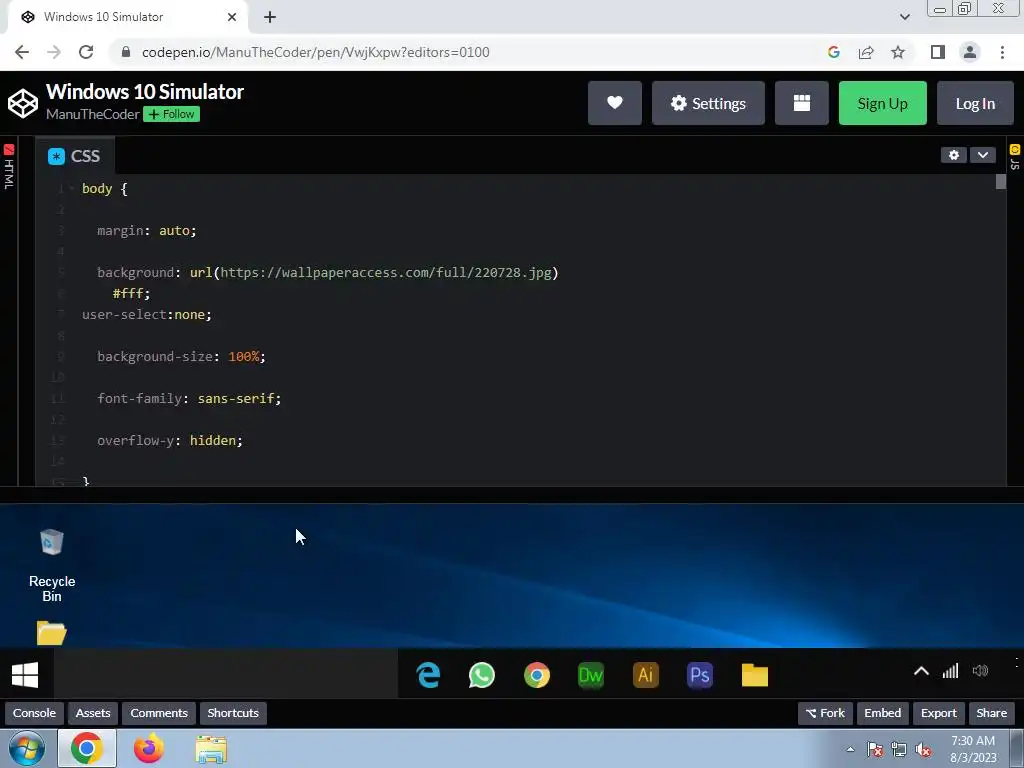Viewport: 1024px width, 768px height.
Task: Open Windows Explorer from host taskbar
Action: (211, 748)
